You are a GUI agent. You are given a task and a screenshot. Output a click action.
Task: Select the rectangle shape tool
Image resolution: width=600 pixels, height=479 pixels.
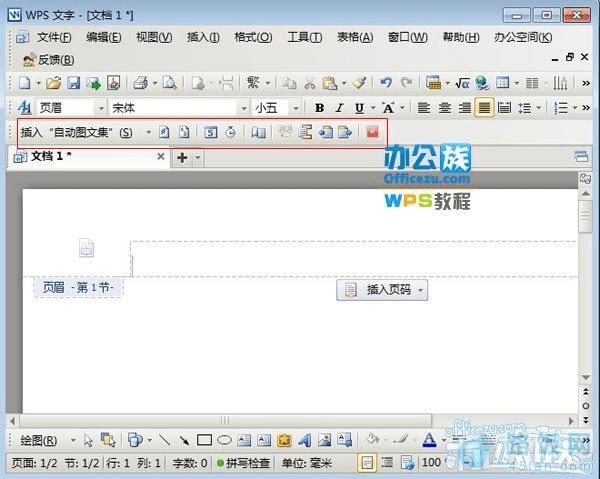coord(204,440)
